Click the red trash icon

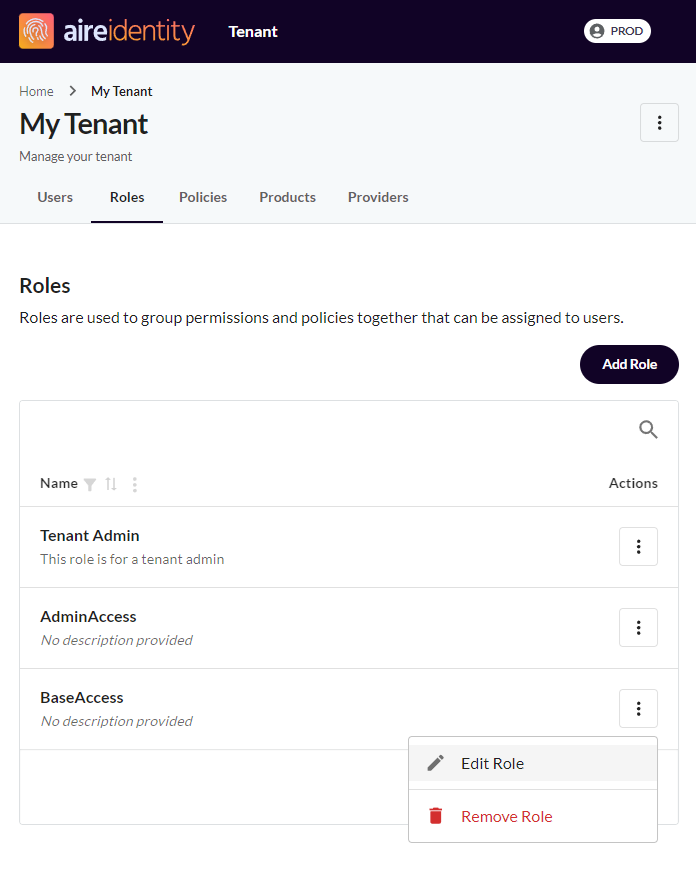click(x=435, y=816)
